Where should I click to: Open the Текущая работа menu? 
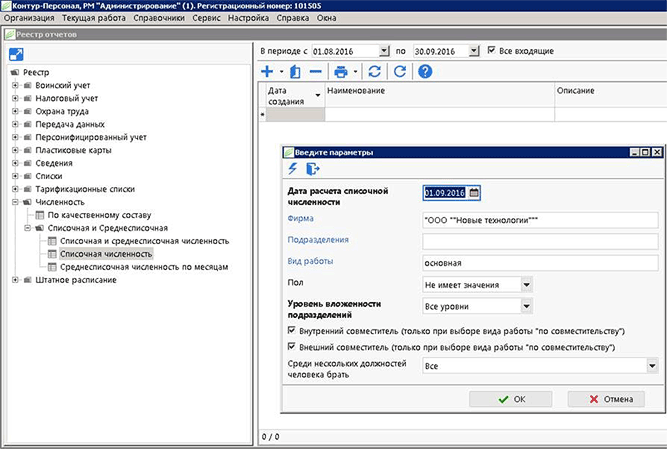click(94, 18)
